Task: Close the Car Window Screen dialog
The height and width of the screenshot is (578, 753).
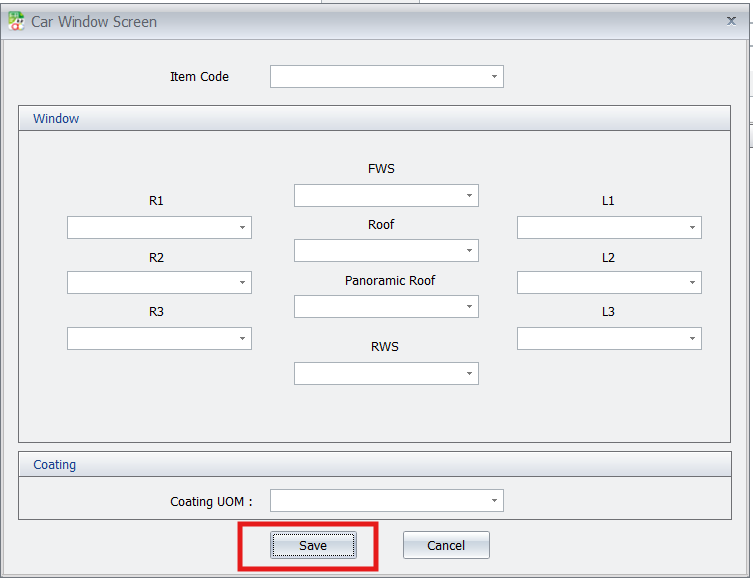Action: coord(731,20)
